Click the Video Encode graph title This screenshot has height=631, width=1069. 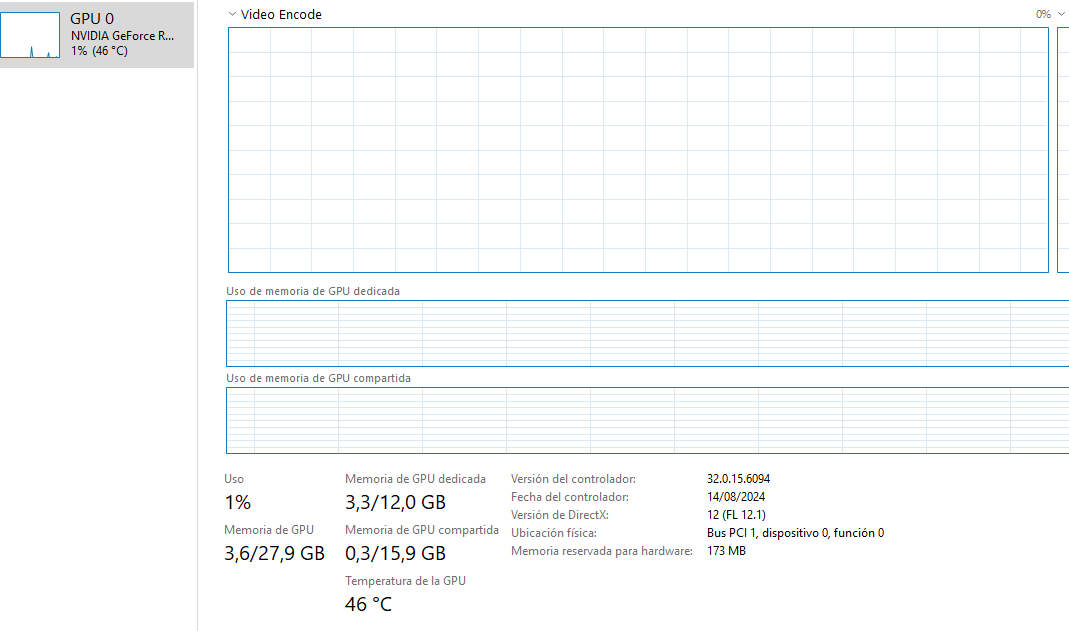(281, 15)
